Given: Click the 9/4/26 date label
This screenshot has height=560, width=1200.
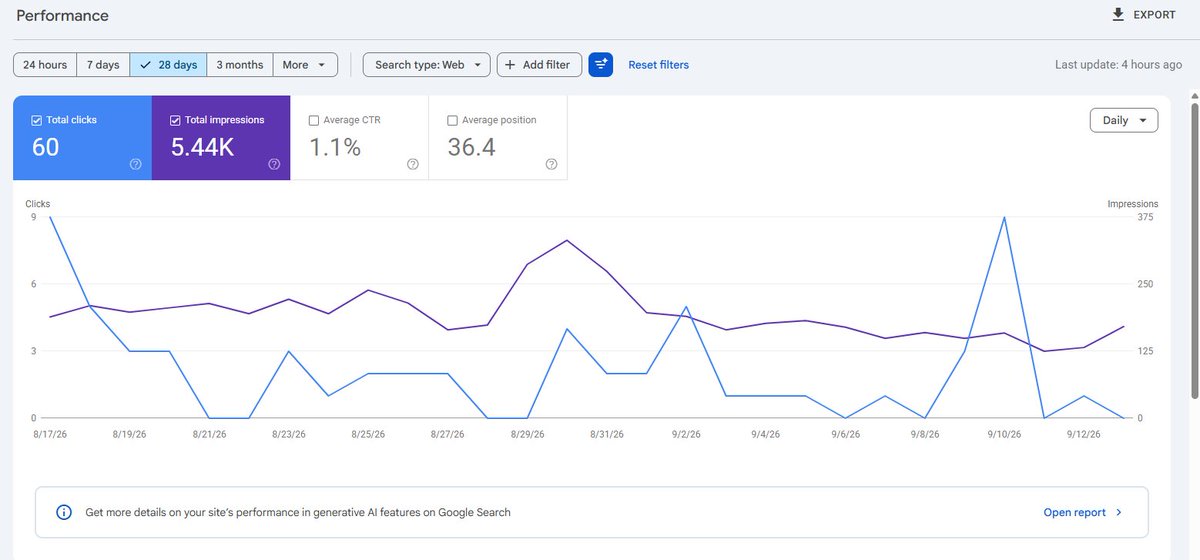Looking at the screenshot, I should pos(766,434).
